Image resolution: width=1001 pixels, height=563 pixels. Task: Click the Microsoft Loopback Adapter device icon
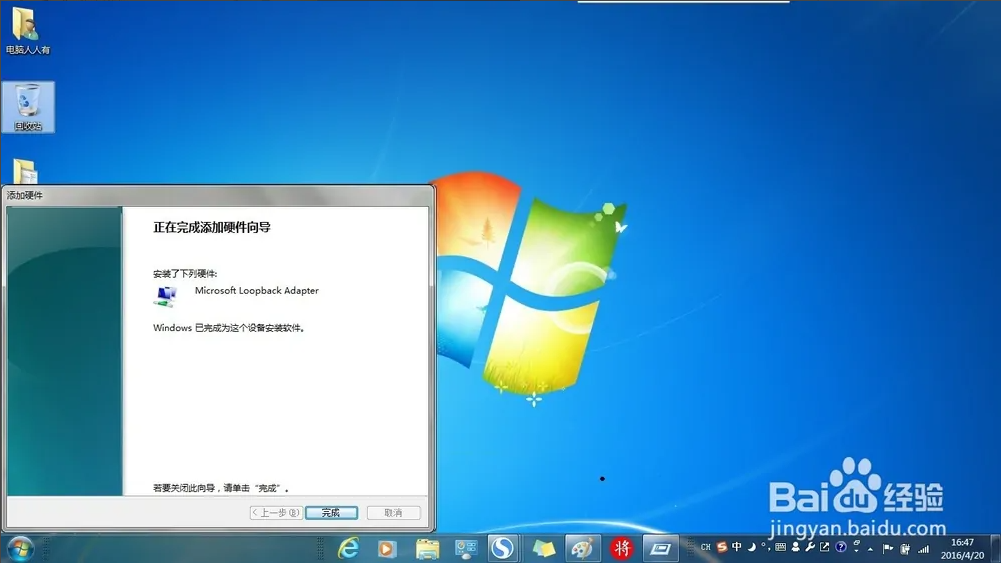[166, 295]
